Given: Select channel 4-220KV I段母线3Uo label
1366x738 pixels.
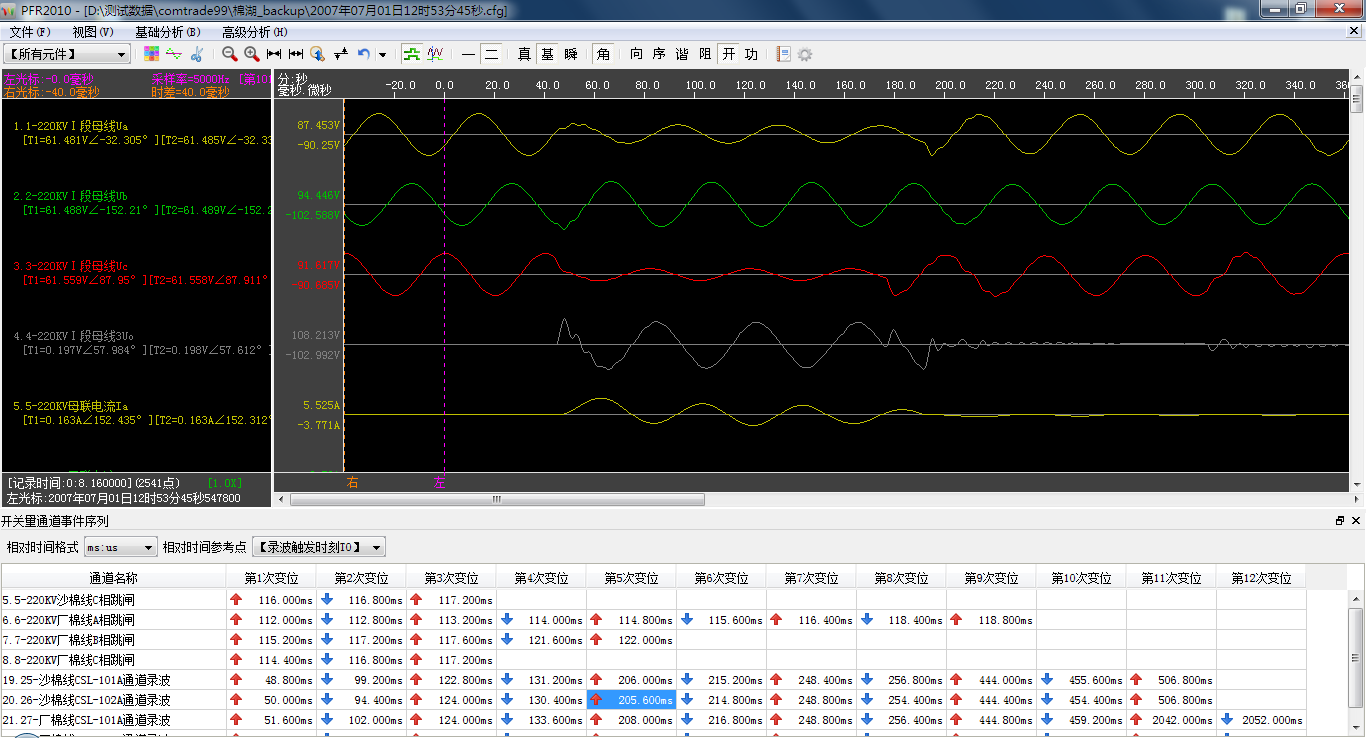Looking at the screenshot, I should pyautogui.click(x=73, y=336).
